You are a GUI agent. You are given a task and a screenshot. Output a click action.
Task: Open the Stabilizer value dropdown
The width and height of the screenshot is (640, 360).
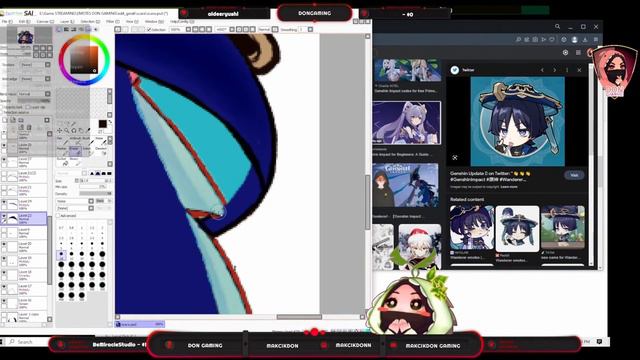point(310,29)
